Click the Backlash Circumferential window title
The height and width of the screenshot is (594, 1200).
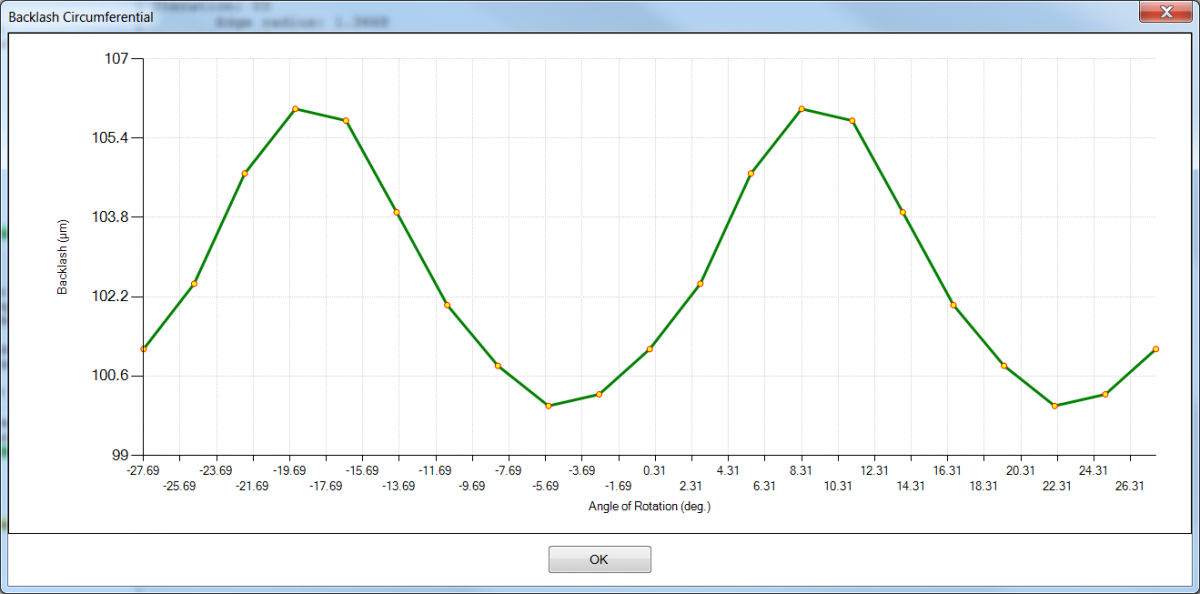click(x=81, y=17)
